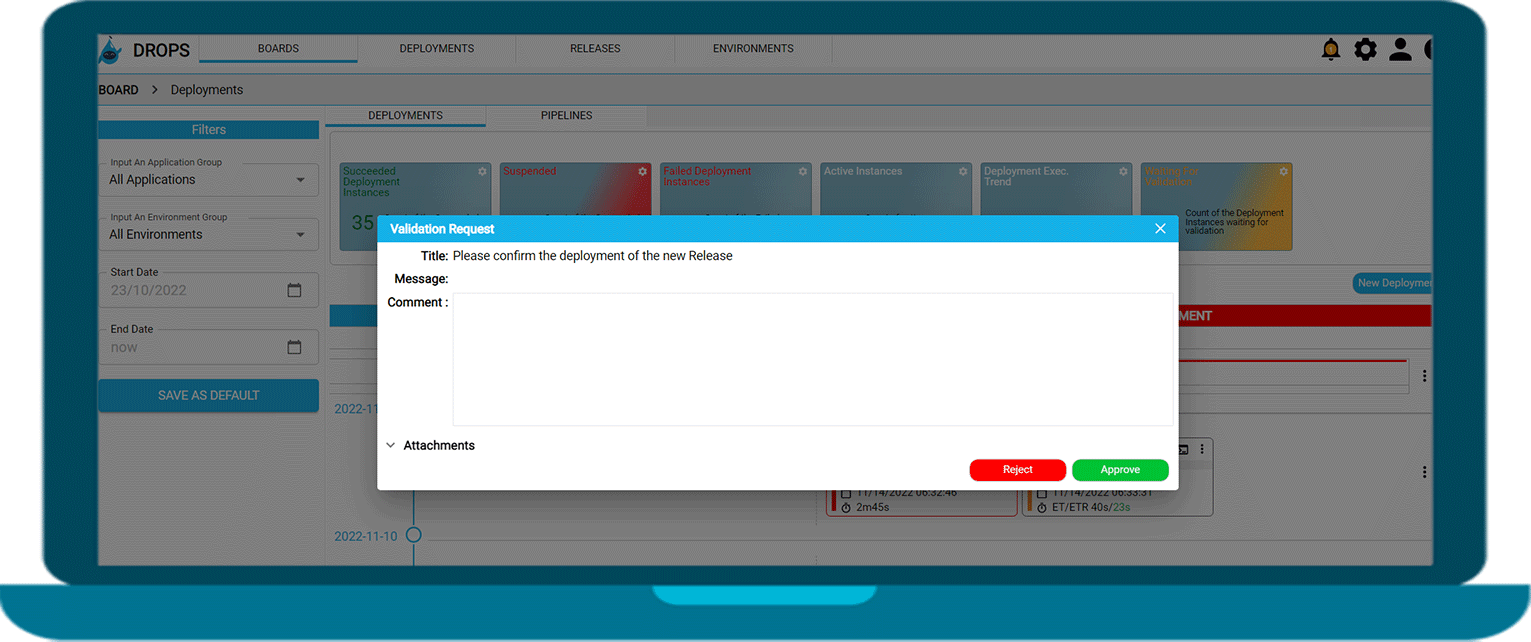Screen dimensions: 1531x642
Task: Select the 2022-11-10 timeline marker
Action: point(413,535)
